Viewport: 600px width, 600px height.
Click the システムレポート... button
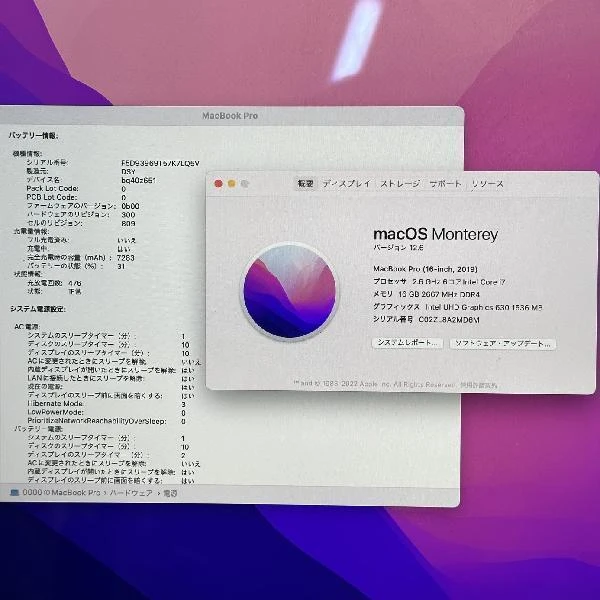point(408,342)
